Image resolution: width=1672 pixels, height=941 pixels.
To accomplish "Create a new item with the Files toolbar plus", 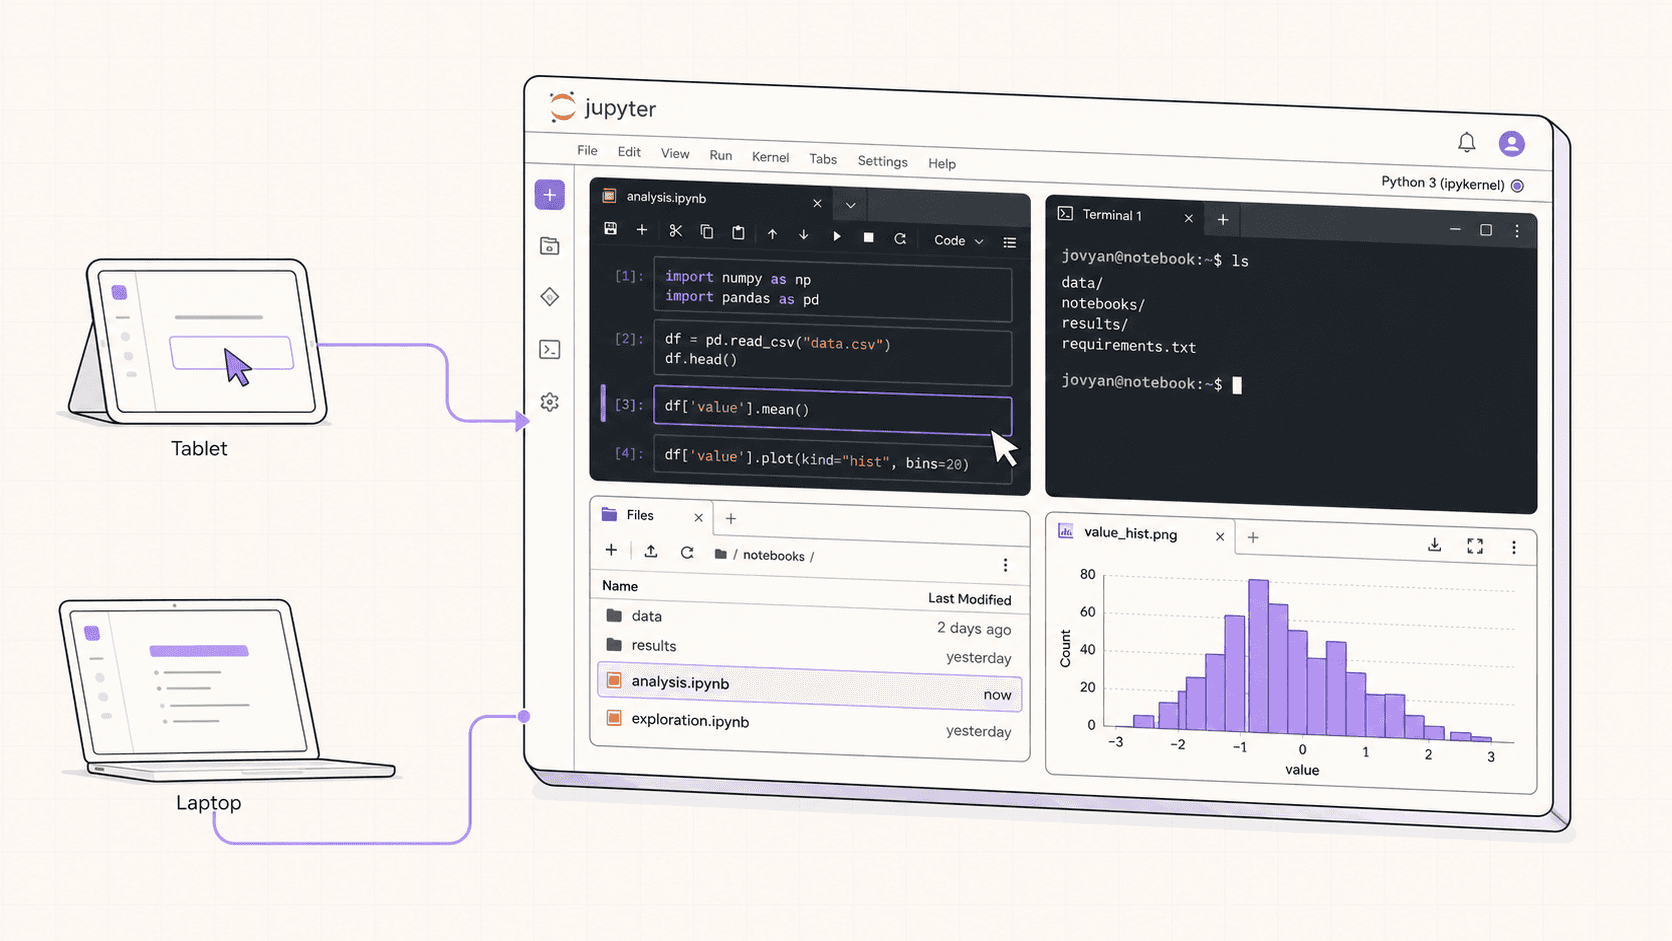I will click(611, 550).
